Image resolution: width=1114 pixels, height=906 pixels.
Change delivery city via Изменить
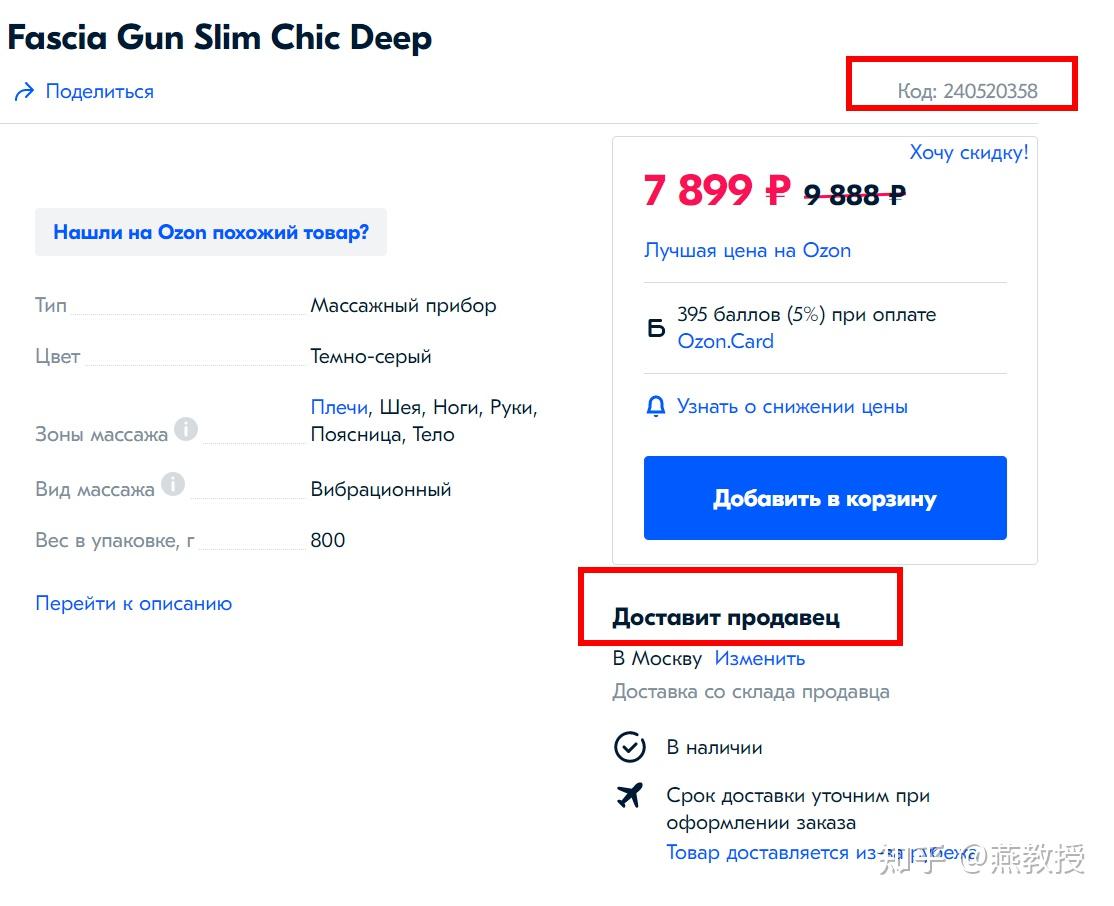759,659
